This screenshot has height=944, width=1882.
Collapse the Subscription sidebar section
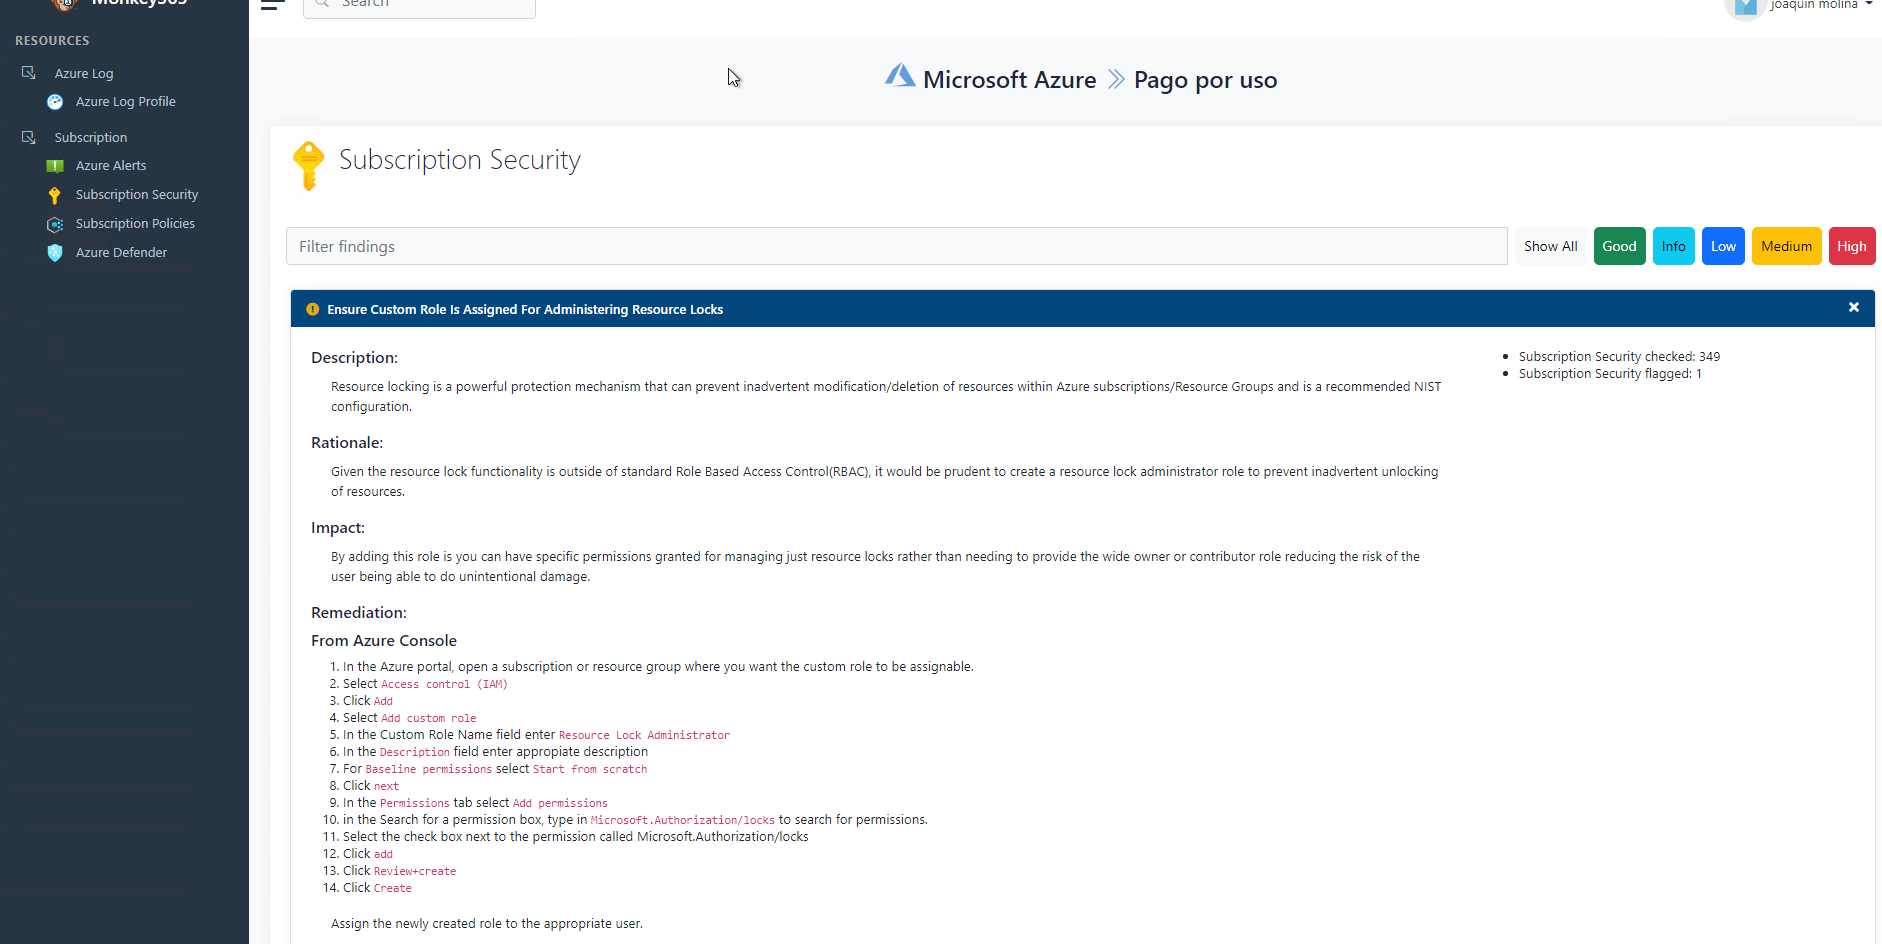(90, 137)
